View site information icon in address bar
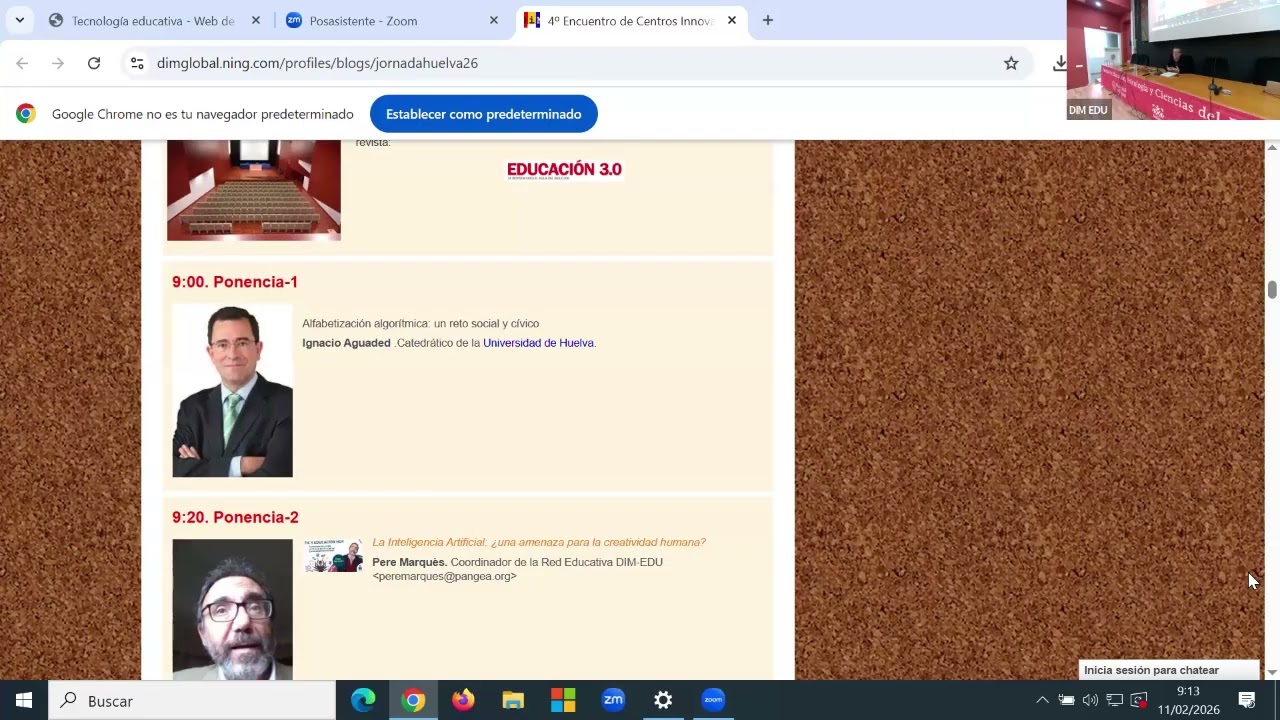 [x=137, y=63]
